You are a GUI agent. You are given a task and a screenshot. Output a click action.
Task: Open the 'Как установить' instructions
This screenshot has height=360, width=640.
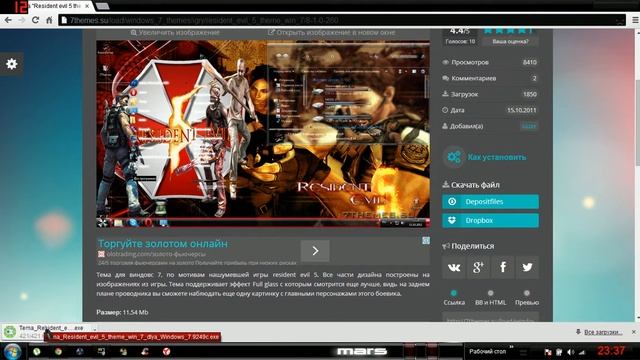pos(497,157)
